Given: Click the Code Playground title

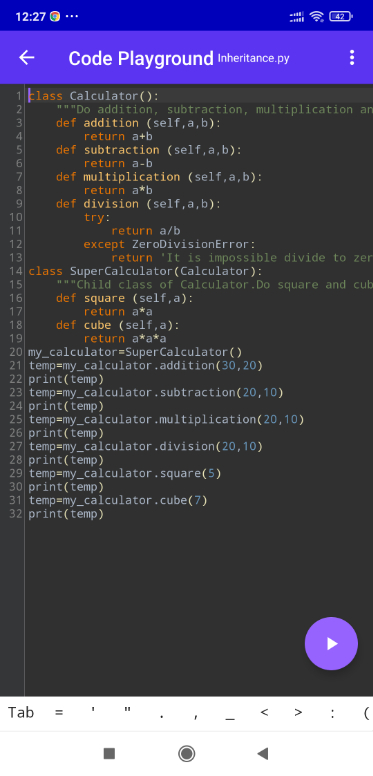Looking at the screenshot, I should (141, 58).
